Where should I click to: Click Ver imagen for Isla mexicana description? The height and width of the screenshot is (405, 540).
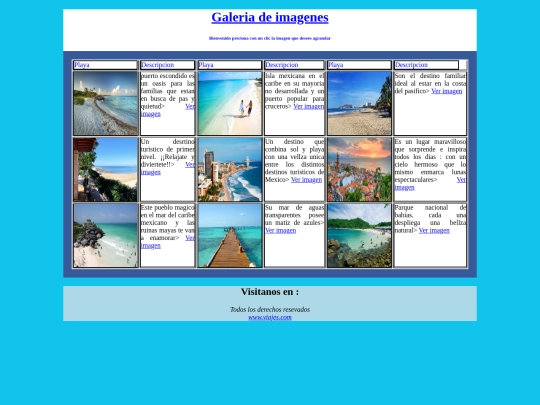(x=309, y=106)
